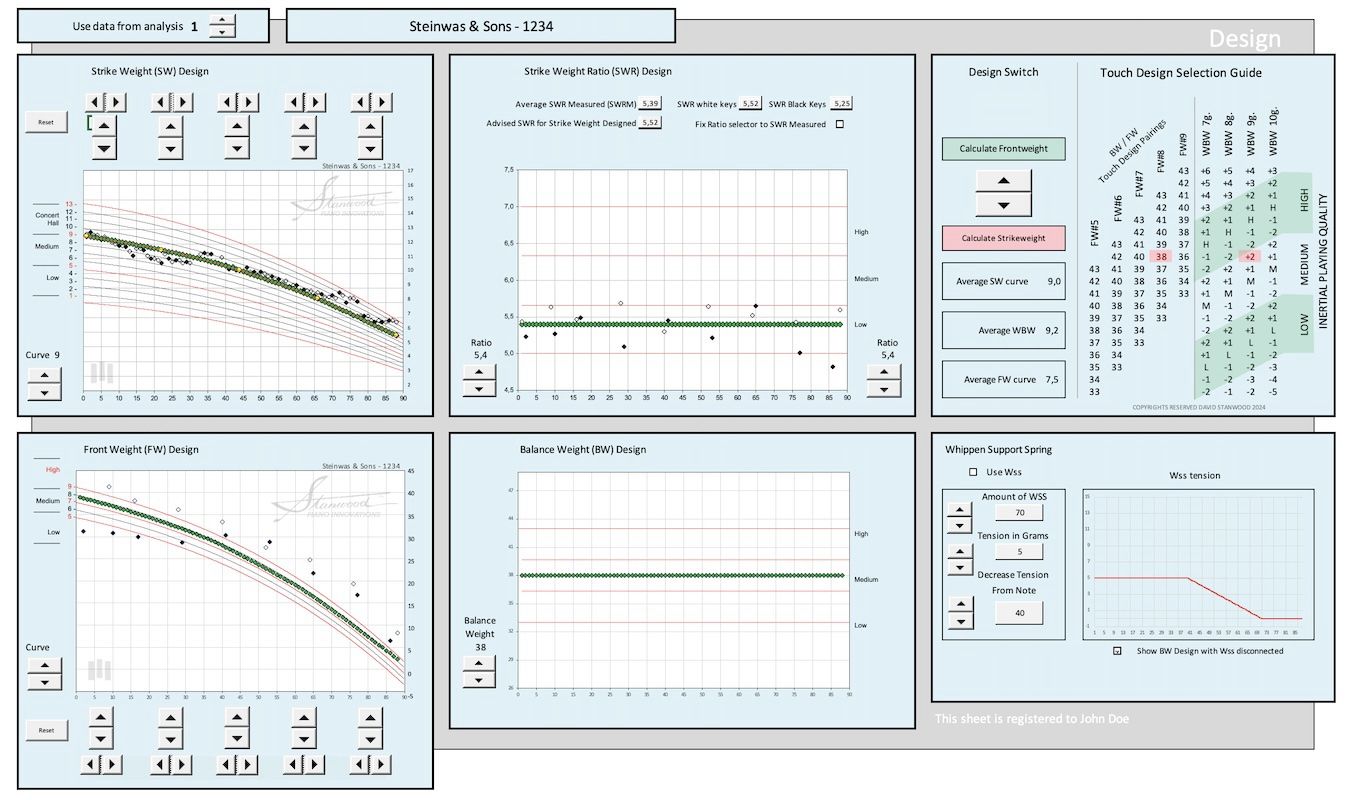This screenshot has width=1347, height=800.
Task: Increase the 'Use data from analysis' number
Action: (222, 21)
